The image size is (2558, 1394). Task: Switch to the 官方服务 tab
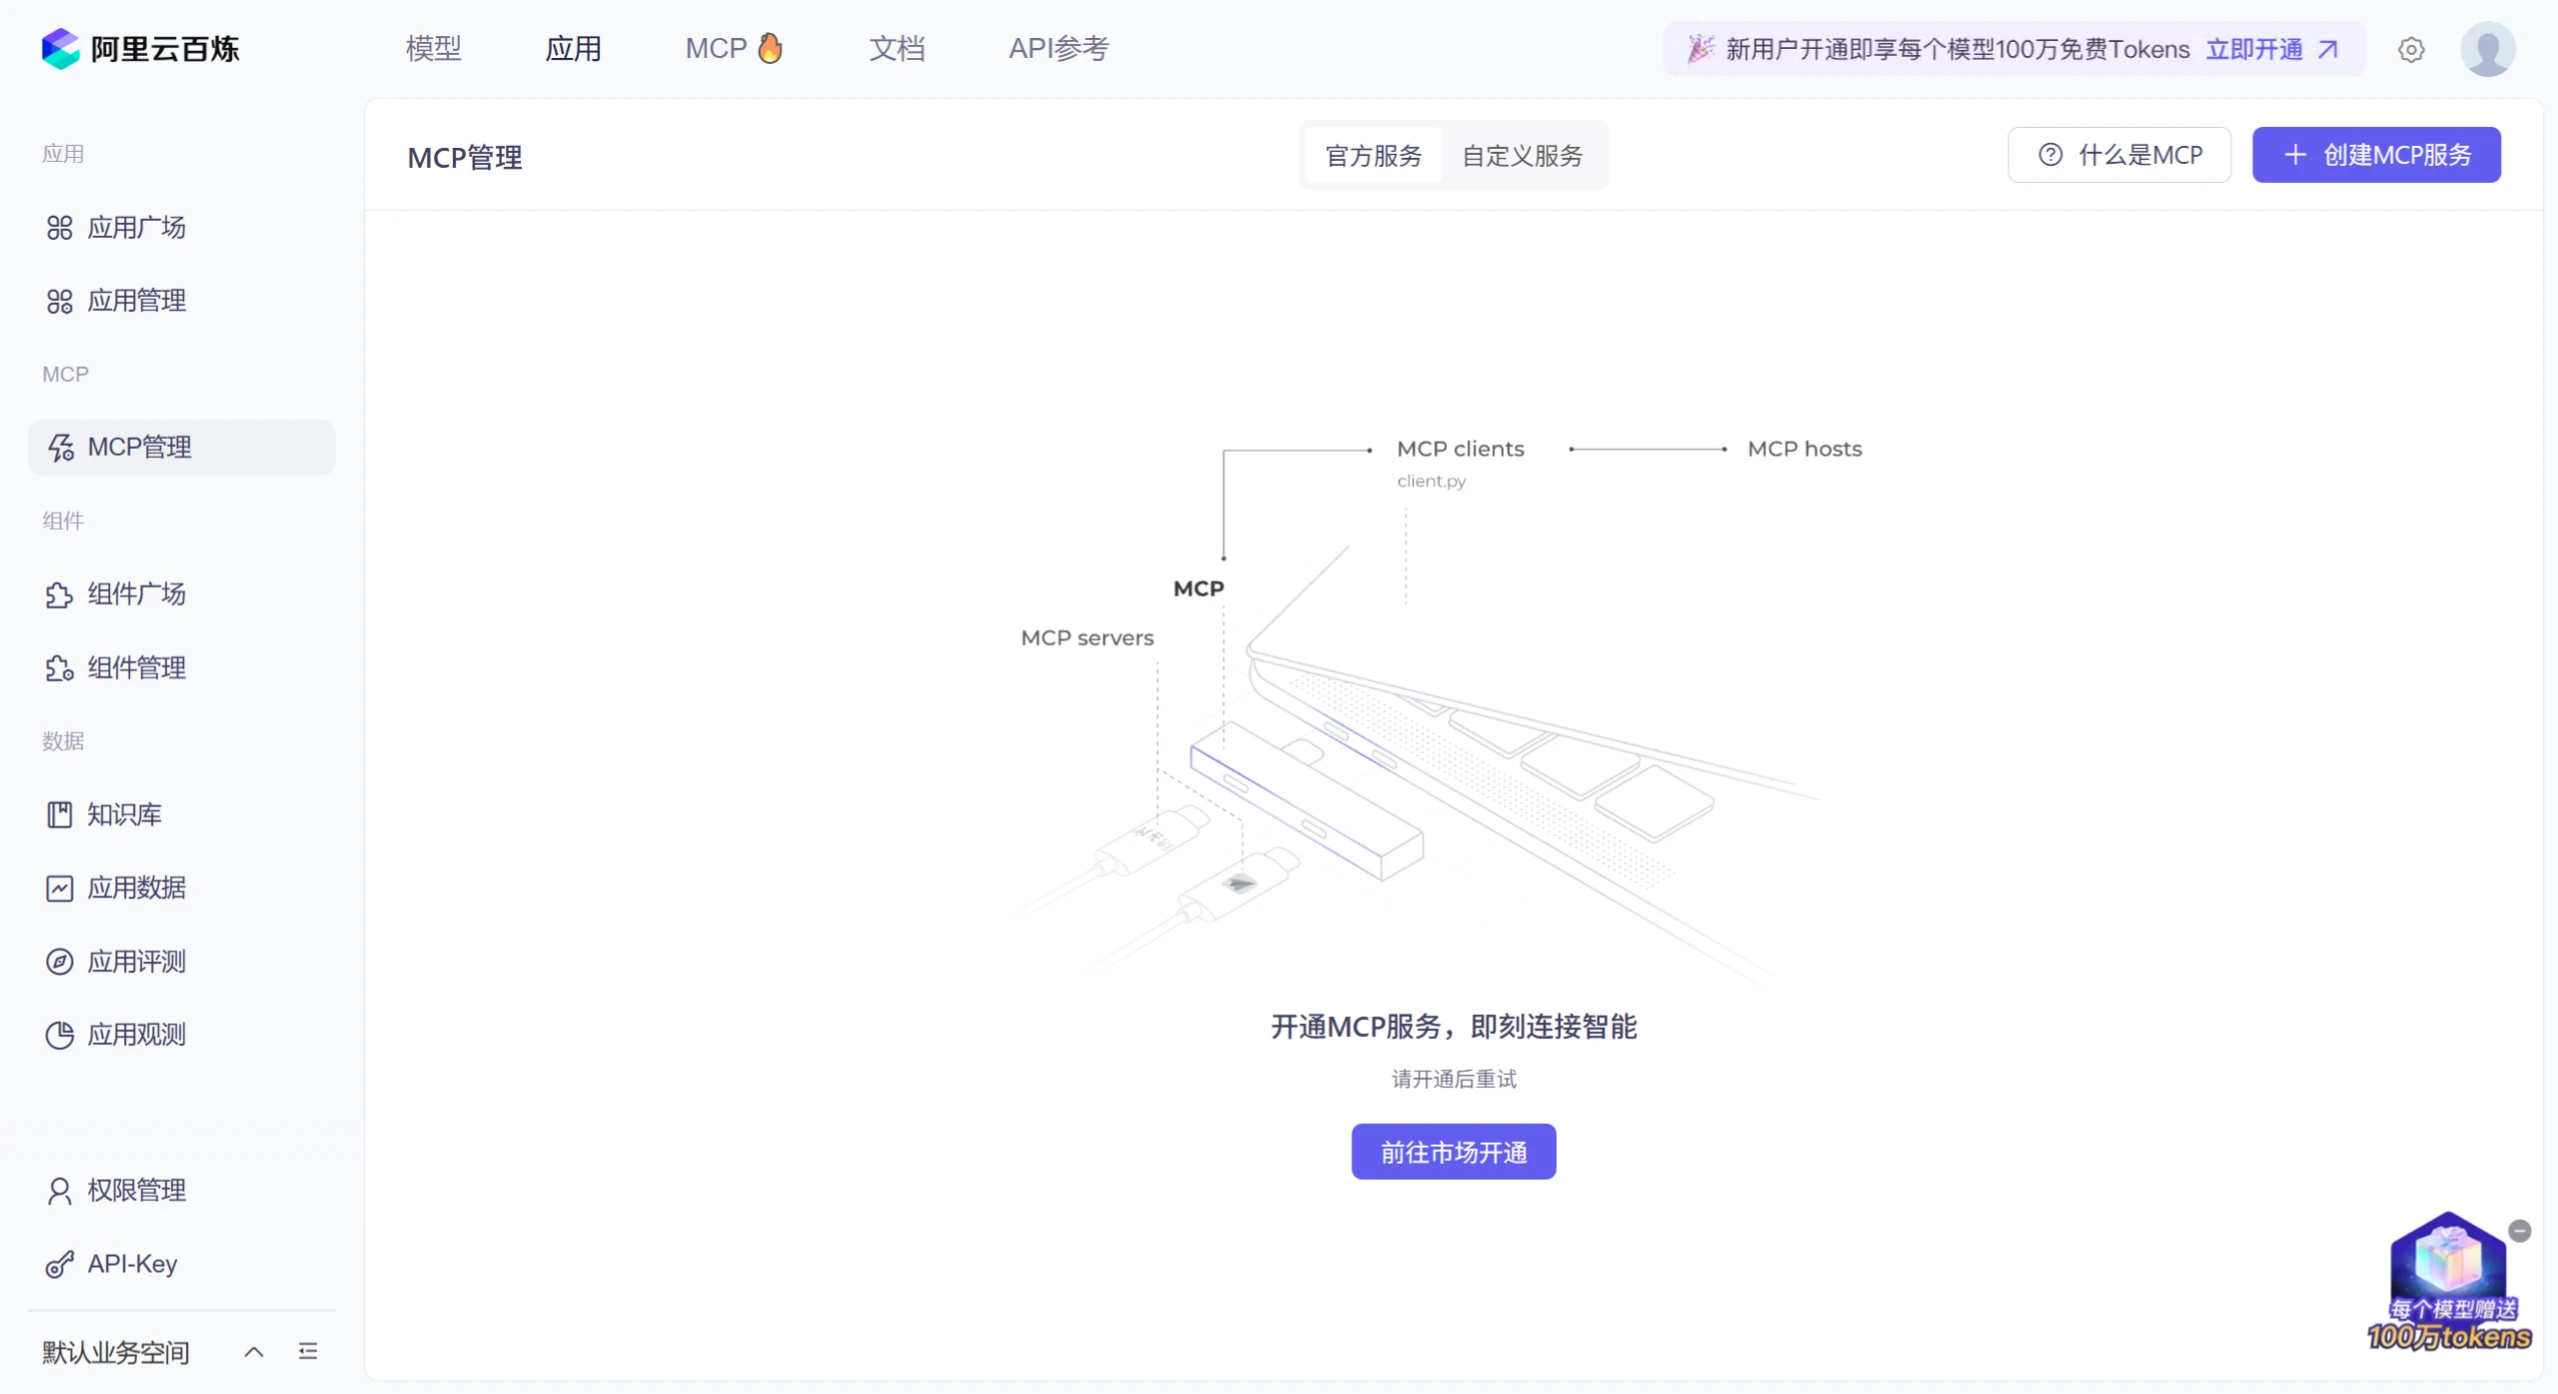[1373, 156]
